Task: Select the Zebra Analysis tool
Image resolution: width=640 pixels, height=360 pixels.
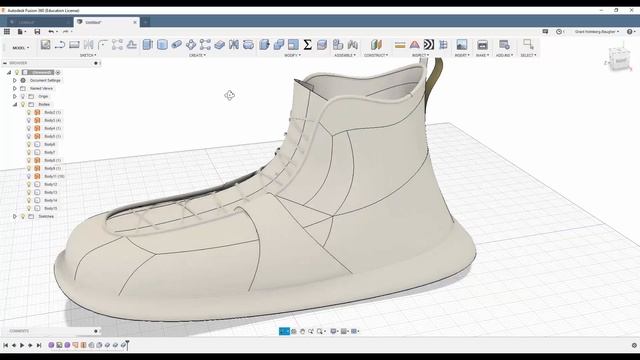Action: (x=429, y=44)
